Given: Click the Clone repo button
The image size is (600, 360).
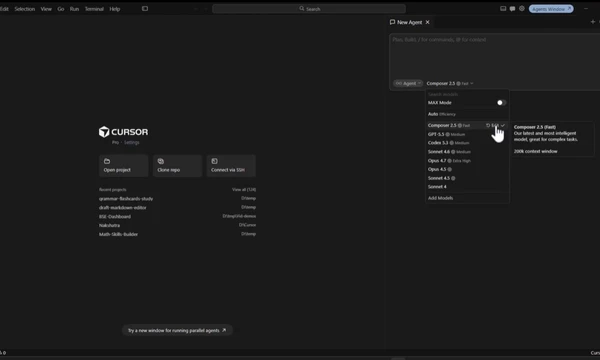Looking at the screenshot, I should click(177, 166).
